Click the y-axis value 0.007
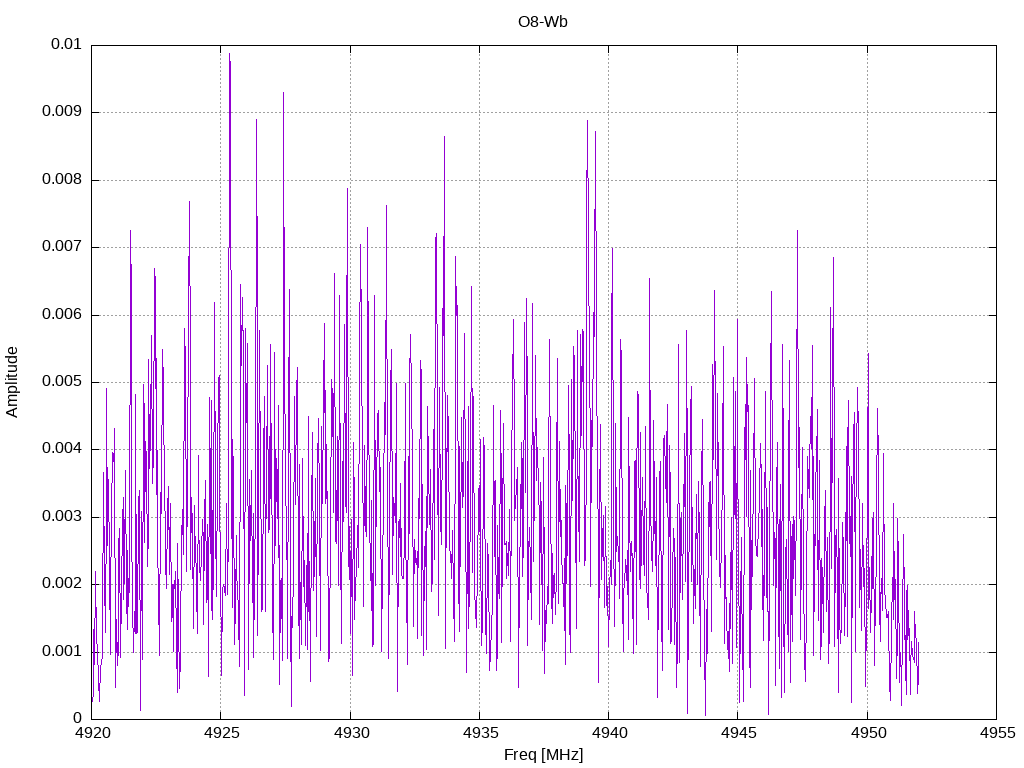The width and height of the screenshot is (1024, 768). pos(61,247)
